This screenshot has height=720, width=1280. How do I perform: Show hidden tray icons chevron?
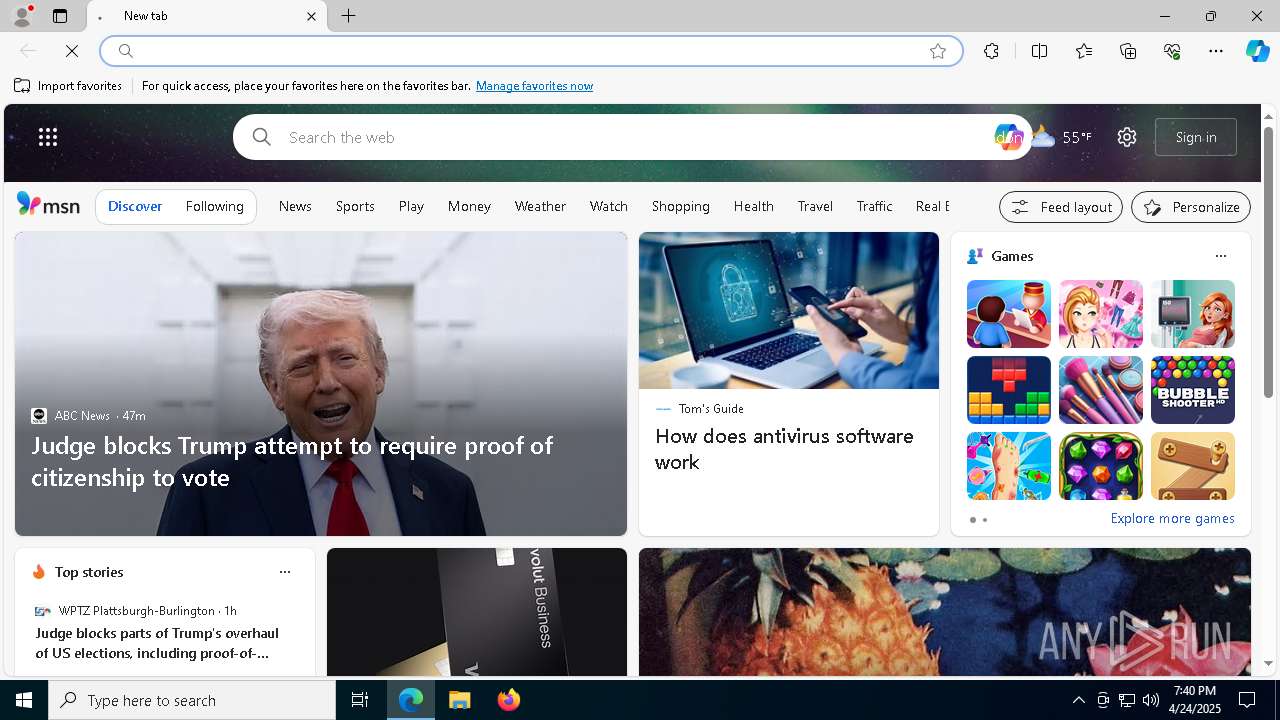coord(1078,700)
